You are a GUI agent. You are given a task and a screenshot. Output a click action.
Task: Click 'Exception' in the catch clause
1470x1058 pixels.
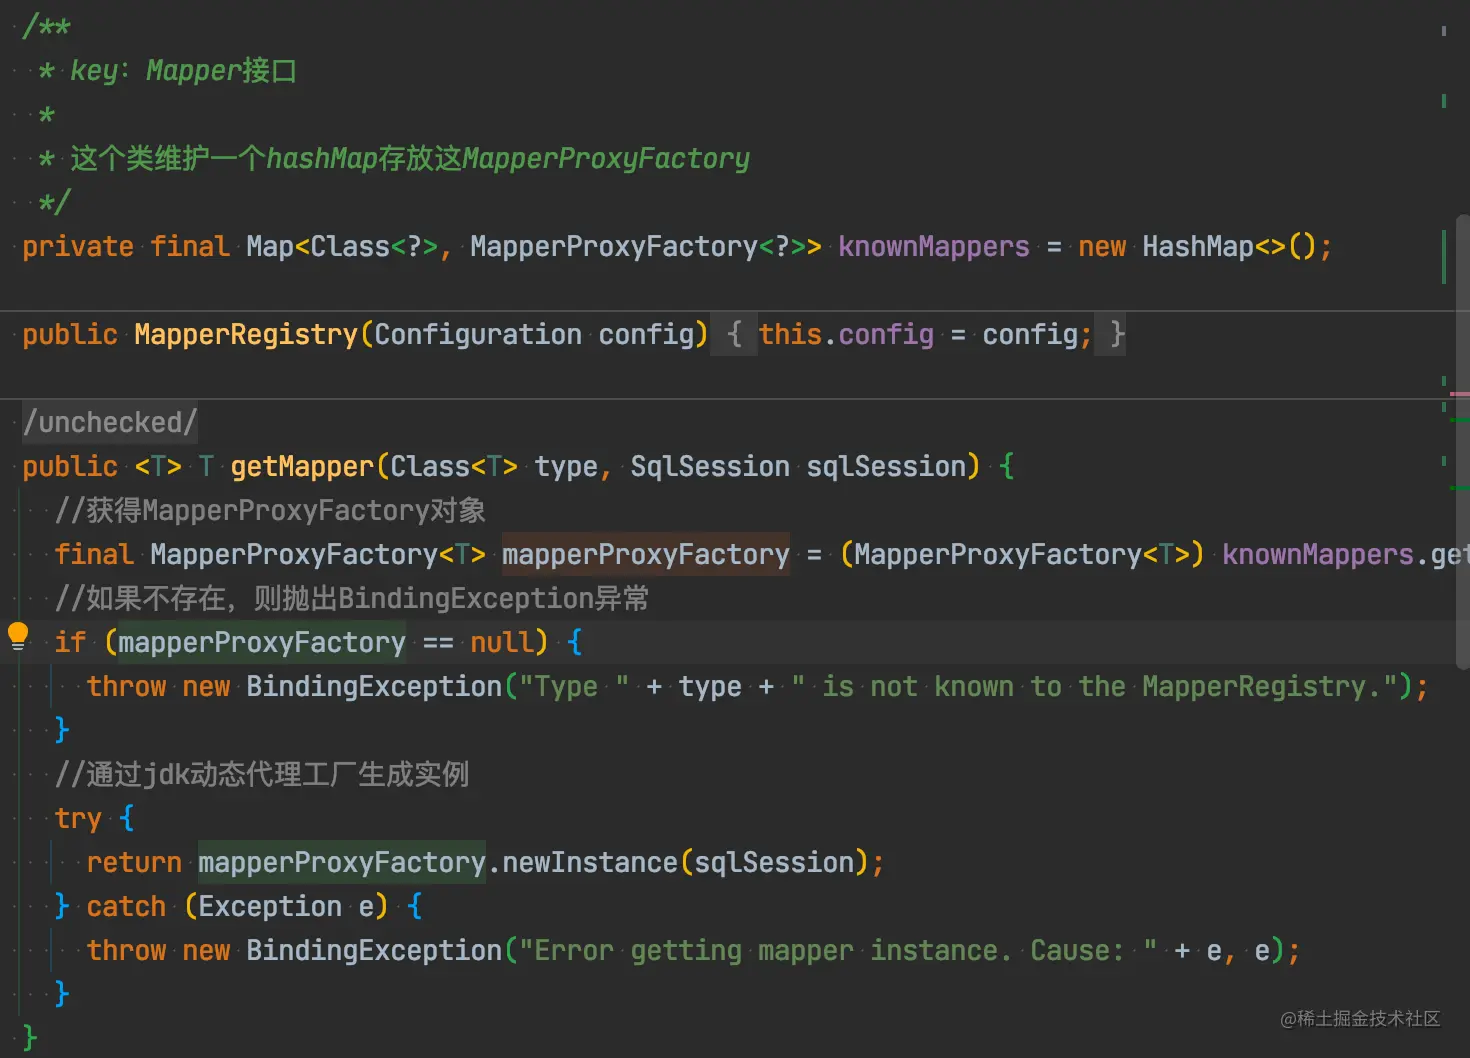(x=270, y=906)
